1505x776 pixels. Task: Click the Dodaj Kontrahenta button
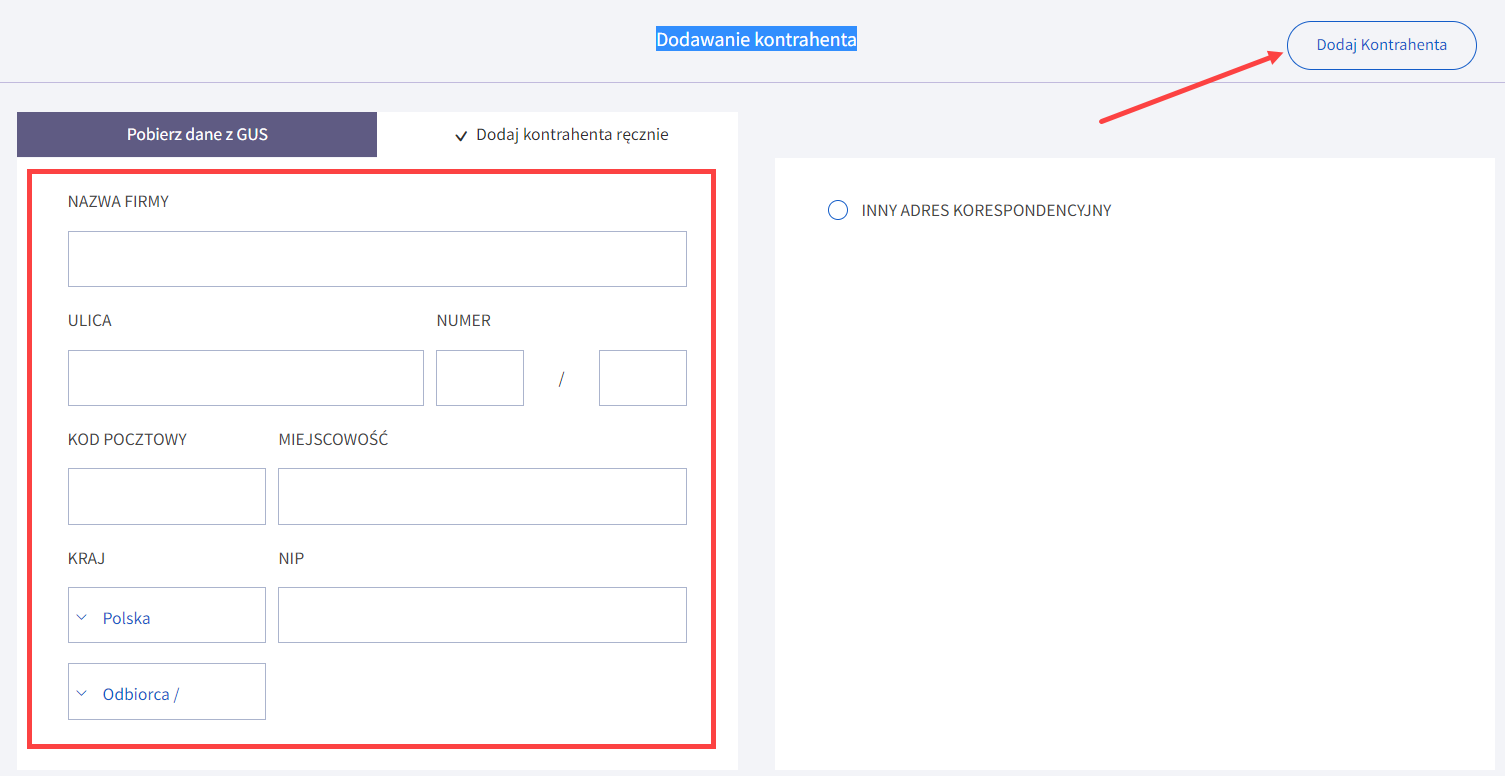[1381, 45]
